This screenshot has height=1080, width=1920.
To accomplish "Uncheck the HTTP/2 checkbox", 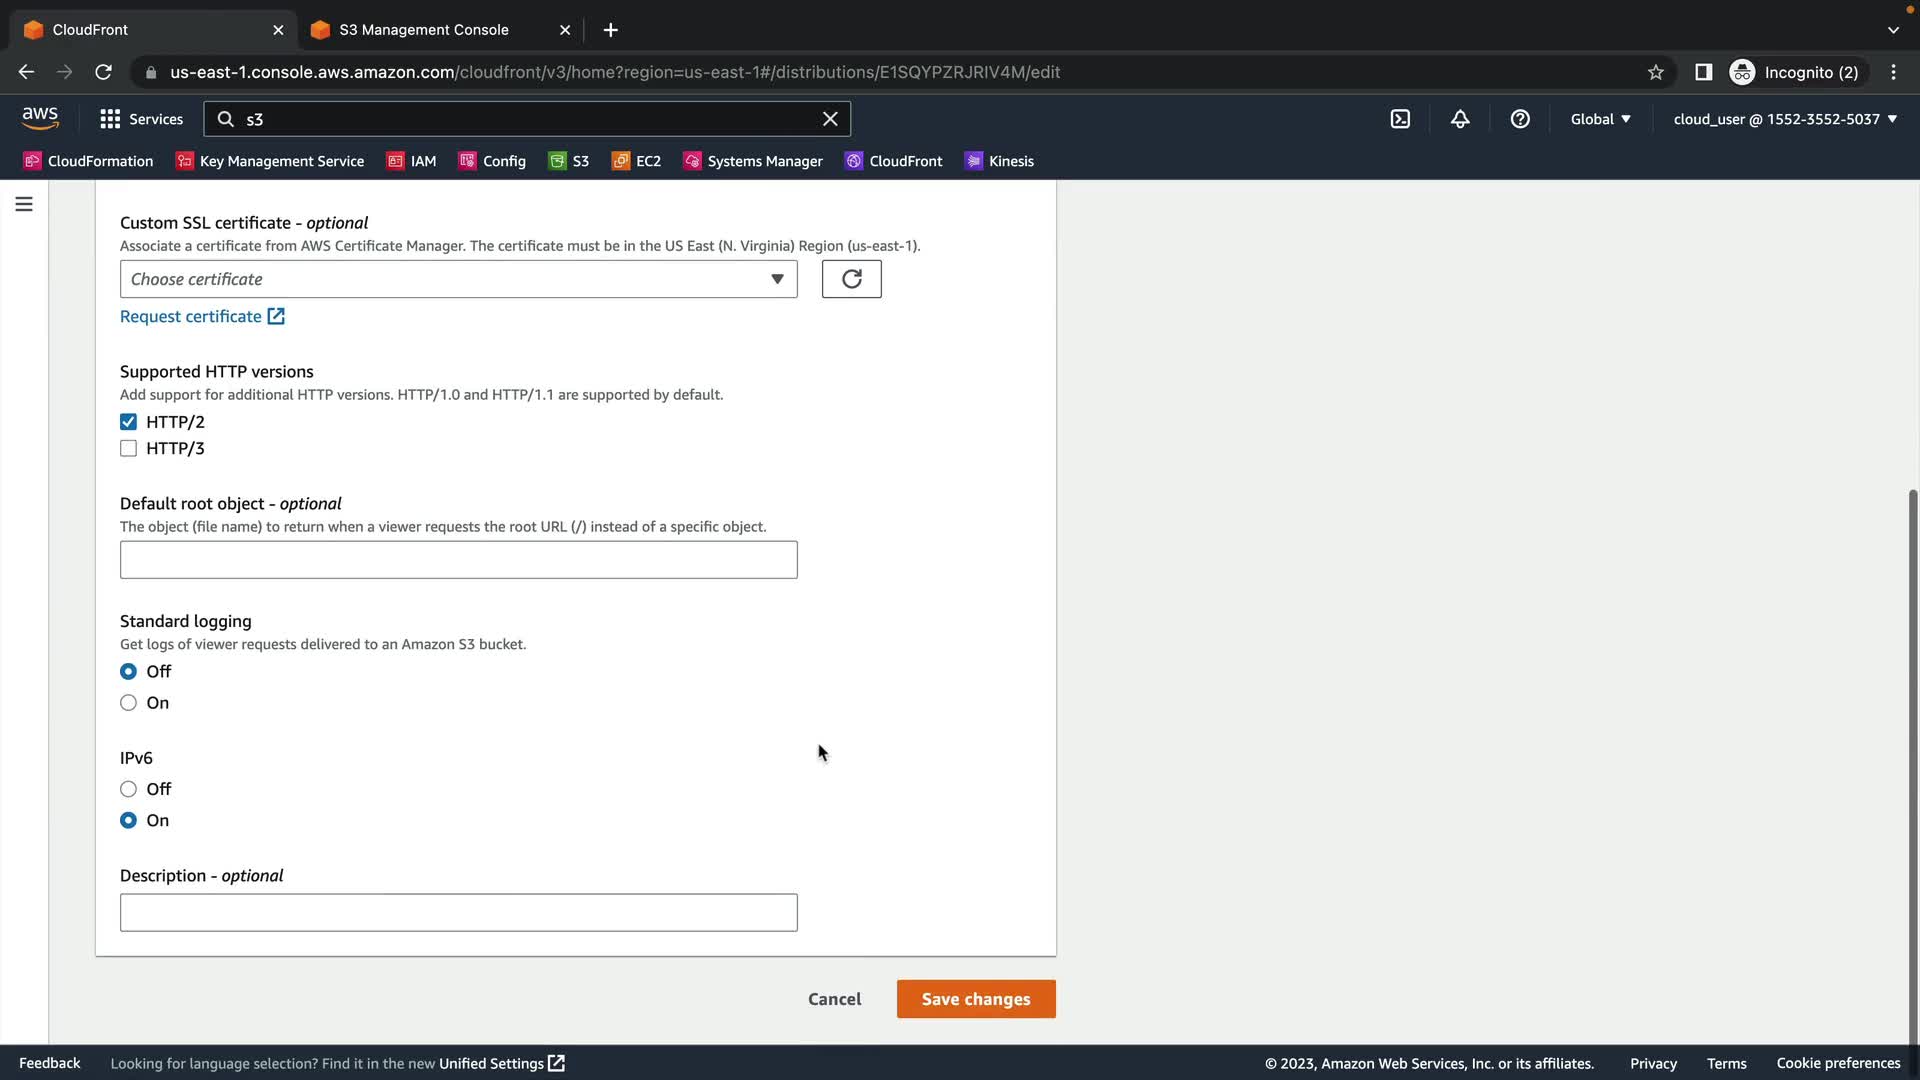I will [x=128, y=422].
